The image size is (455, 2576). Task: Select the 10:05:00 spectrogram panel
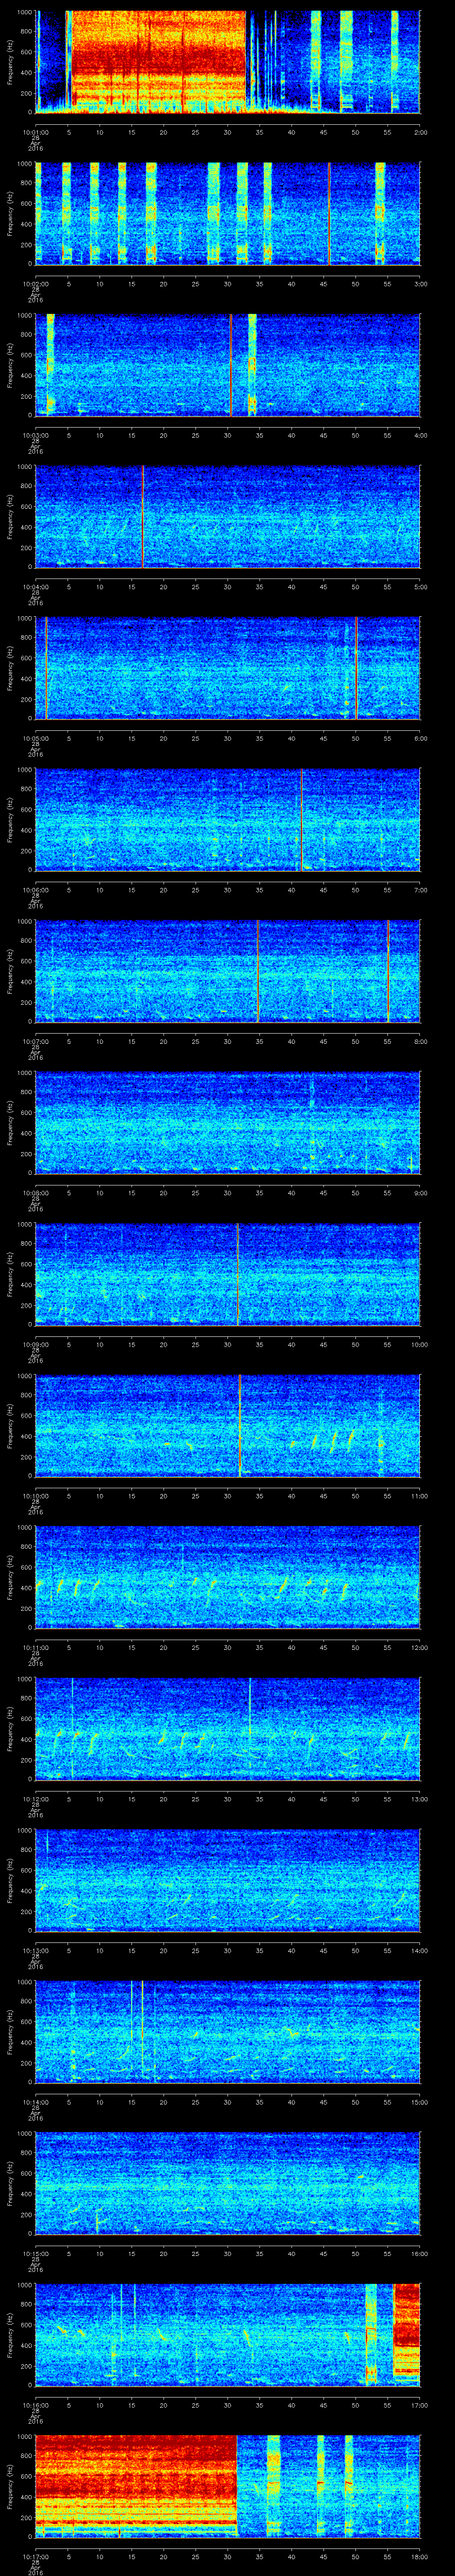227,669
